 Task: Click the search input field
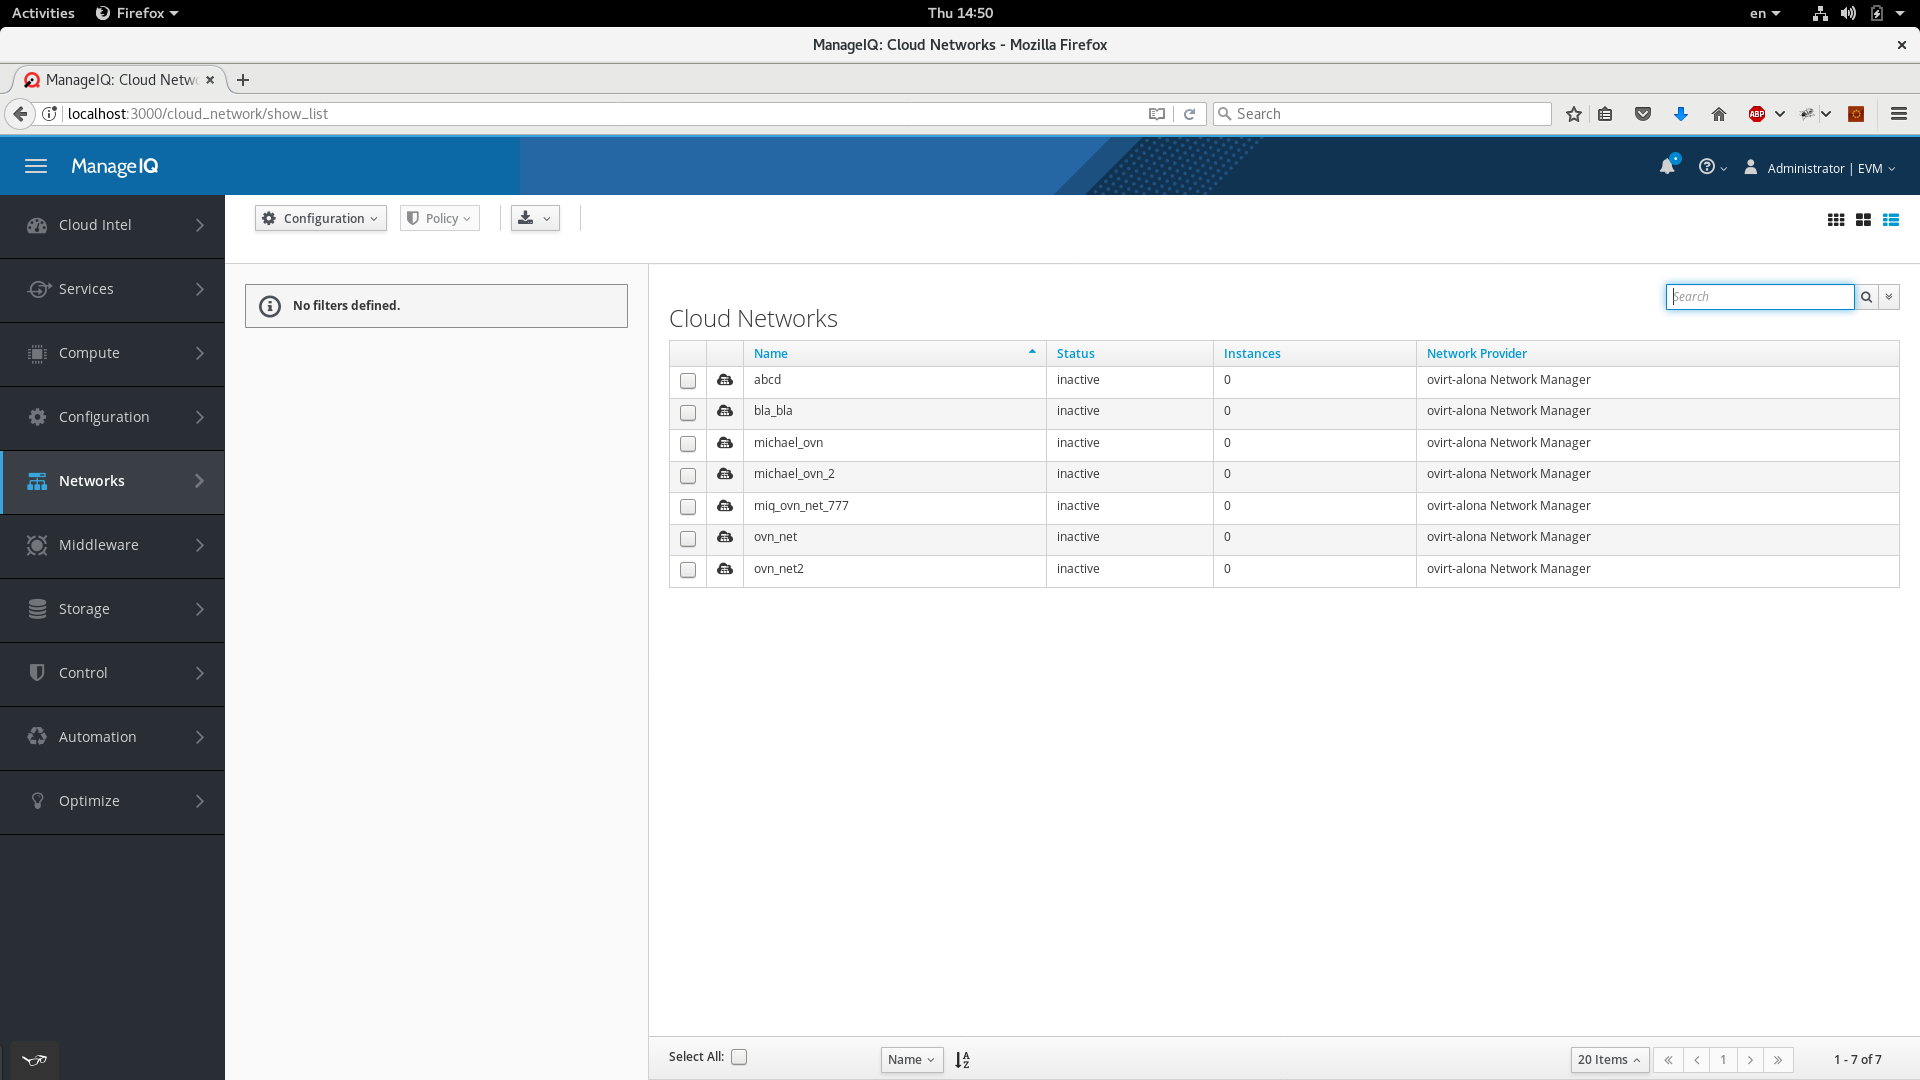click(x=1759, y=295)
